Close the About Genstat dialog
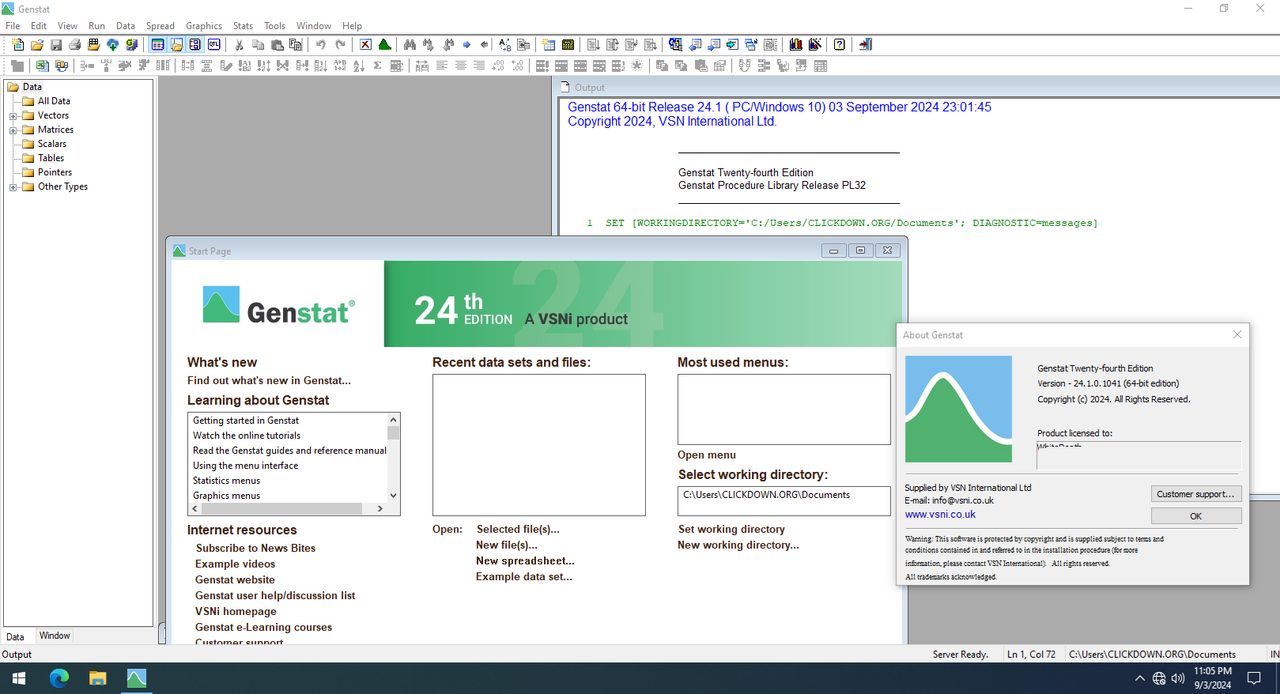This screenshot has width=1280, height=694. click(1237, 335)
